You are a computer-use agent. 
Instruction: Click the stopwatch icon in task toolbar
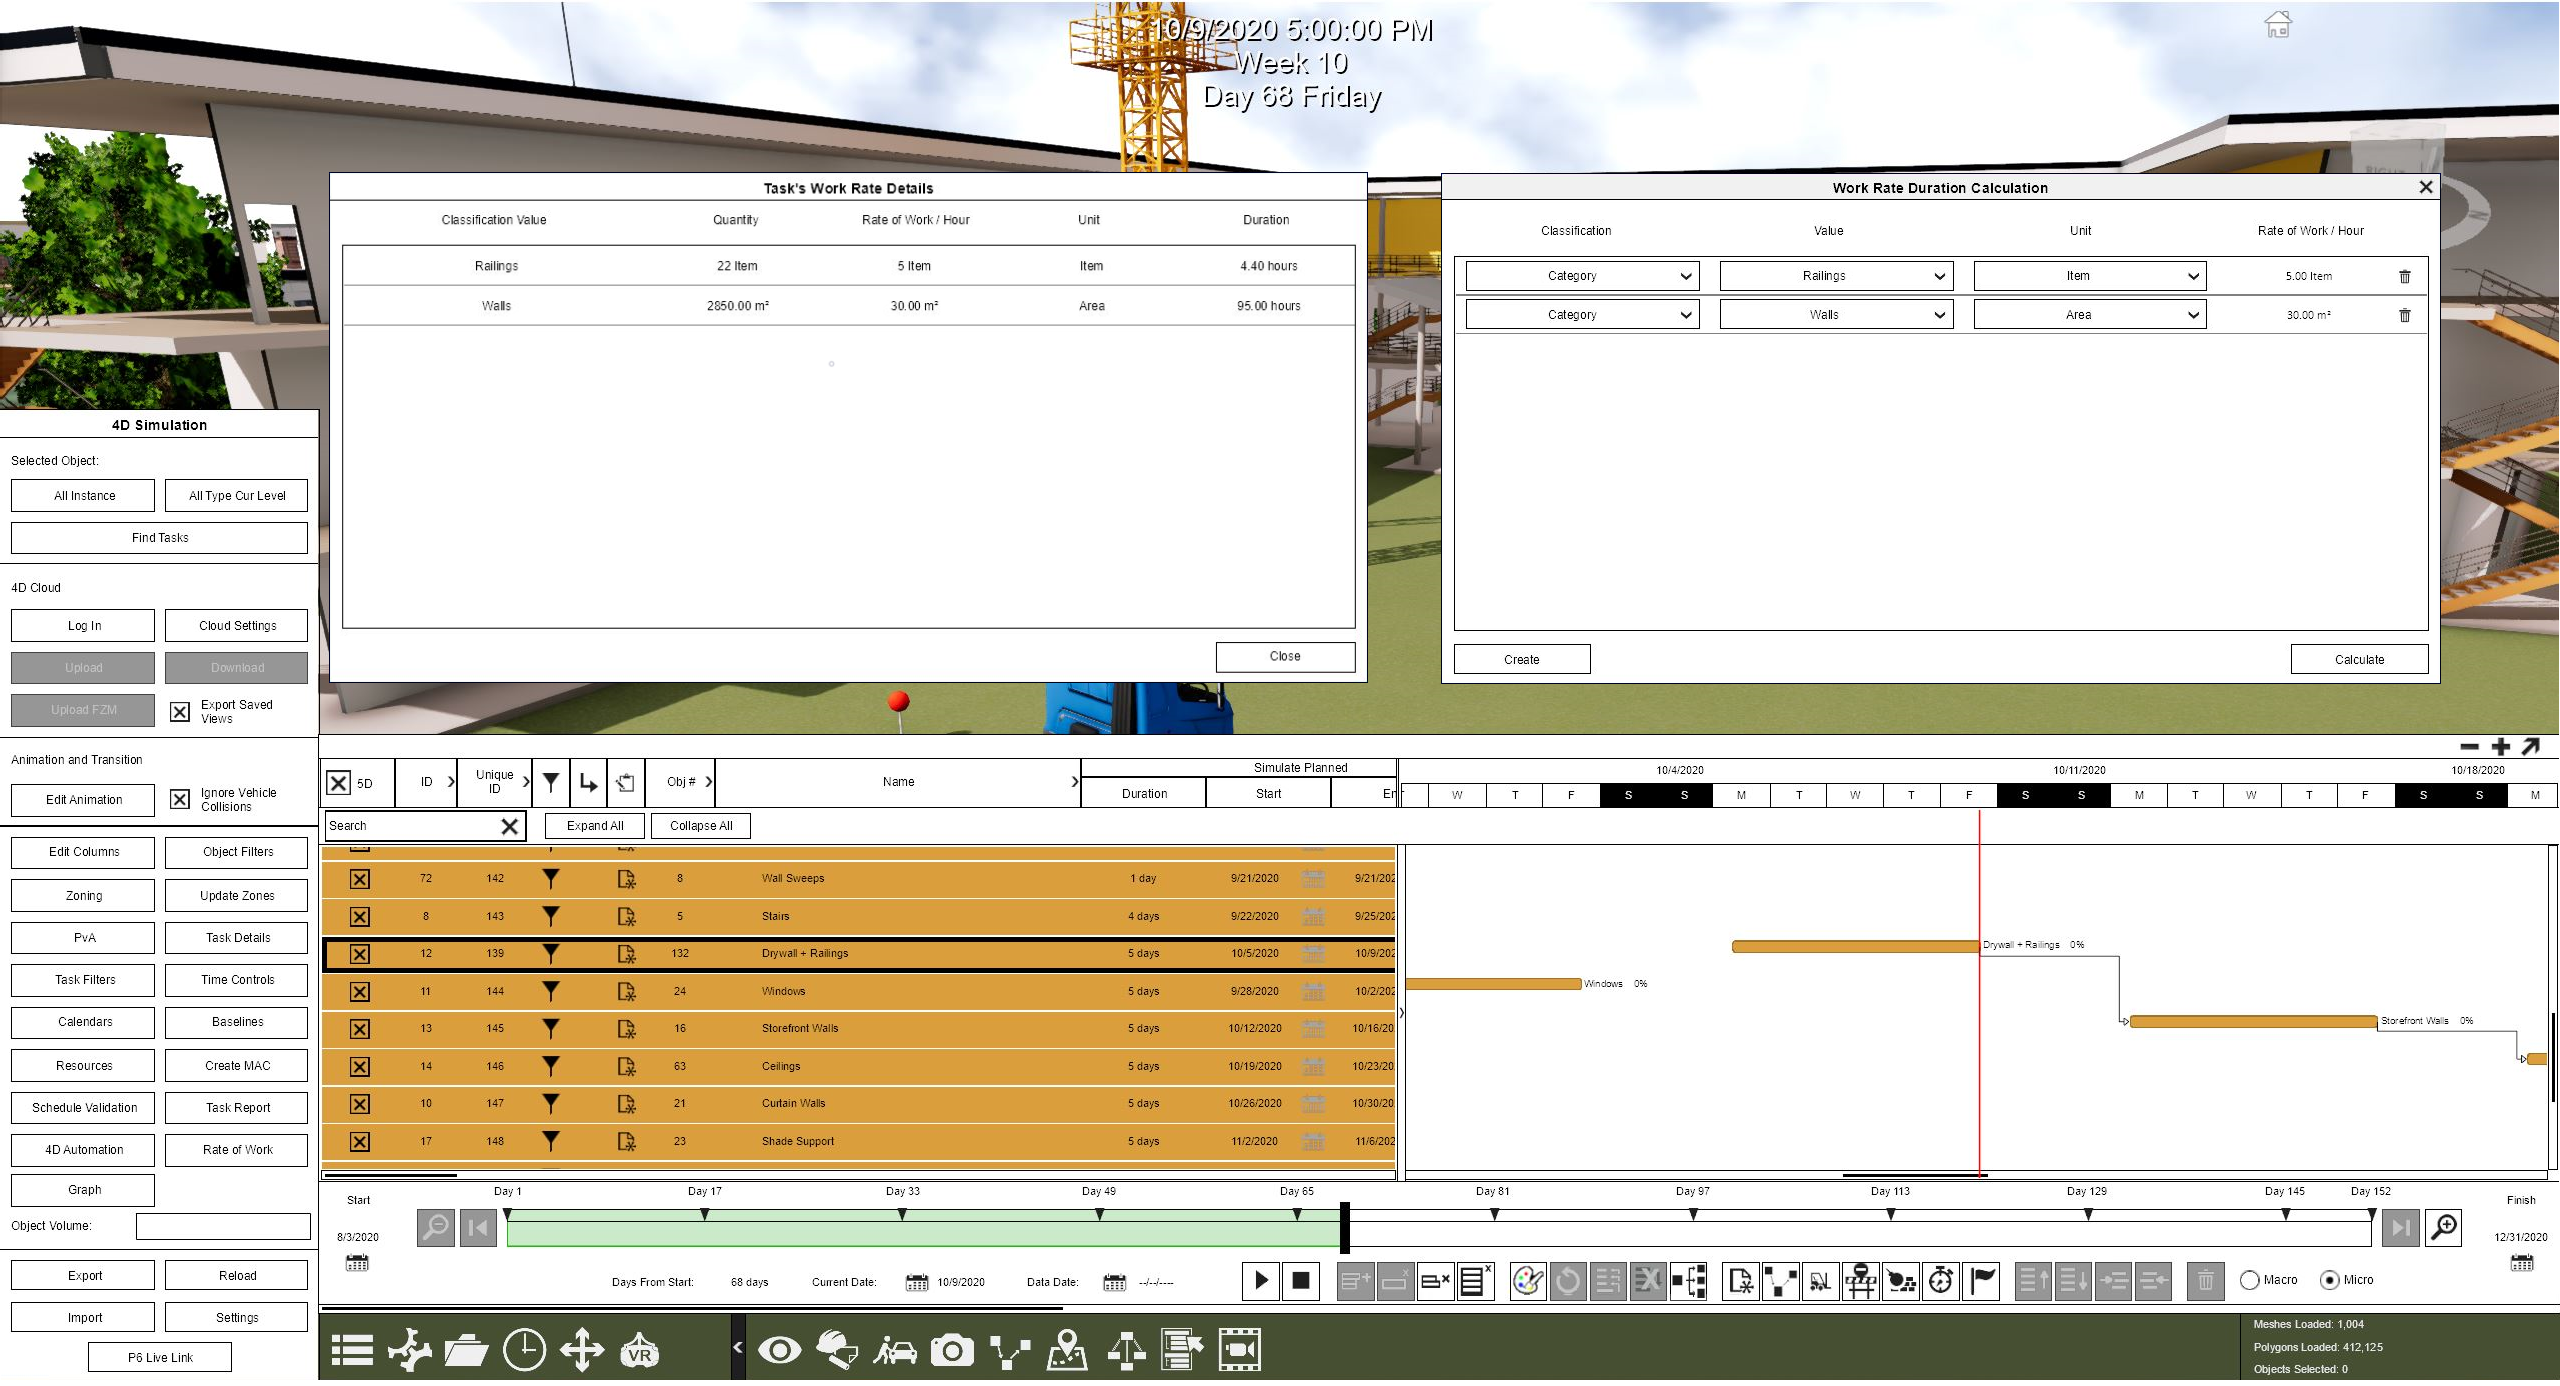coord(1941,1281)
